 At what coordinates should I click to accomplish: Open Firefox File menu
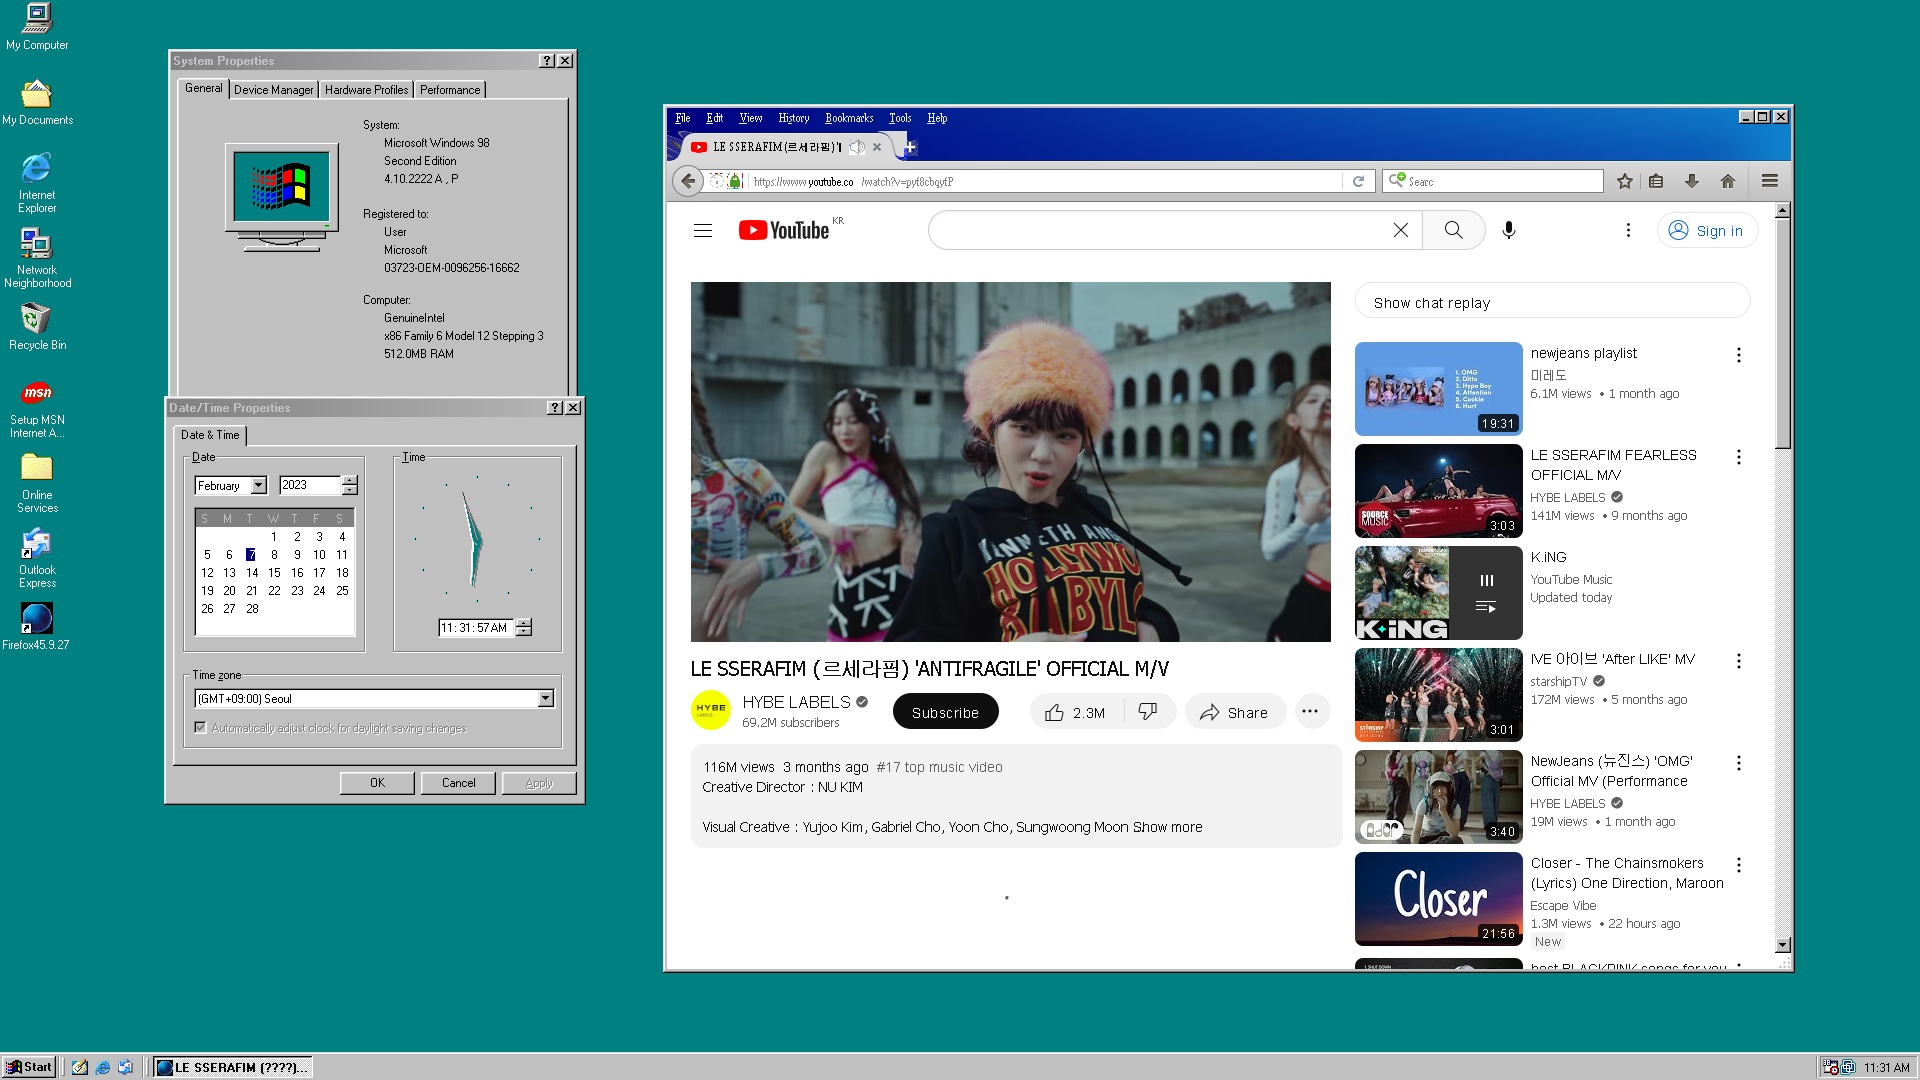pos(683,118)
